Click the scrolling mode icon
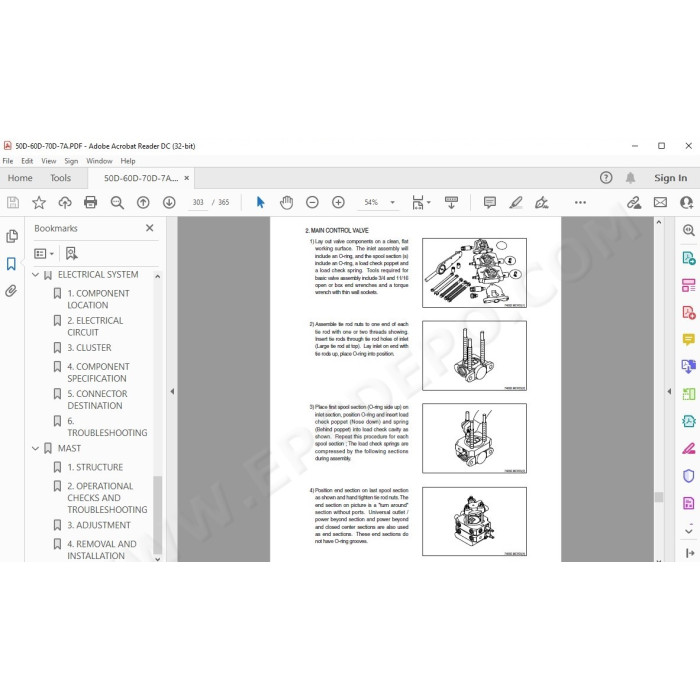This screenshot has width=700, height=700. pyautogui.click(x=451, y=203)
